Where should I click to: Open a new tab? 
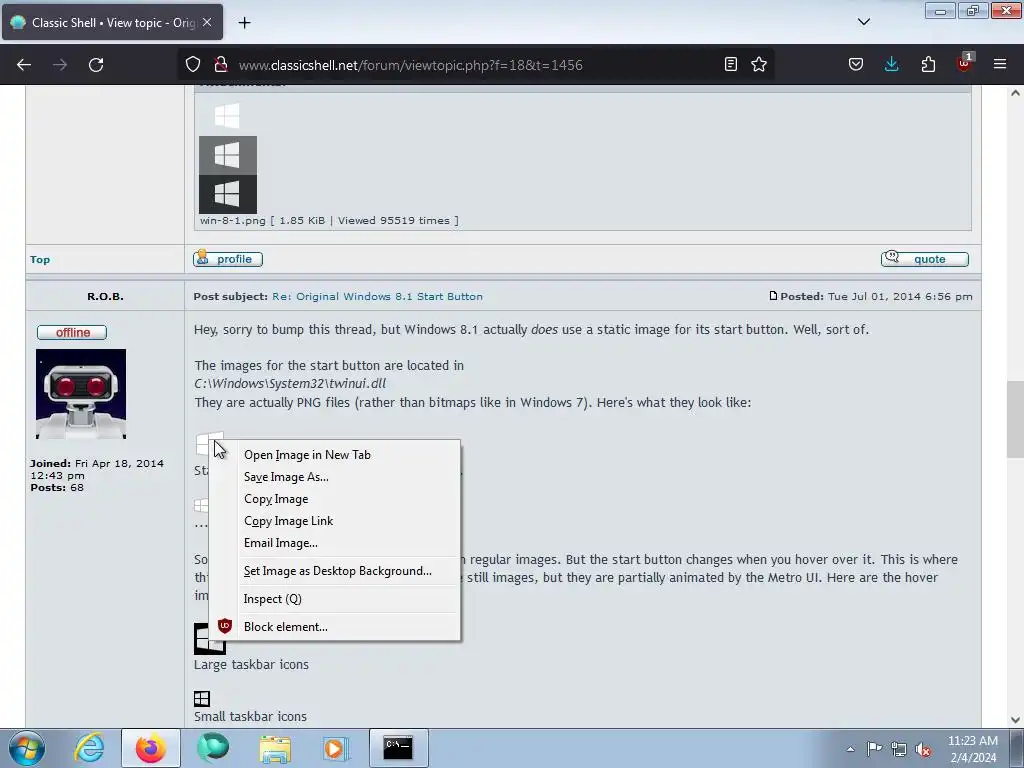click(x=244, y=23)
